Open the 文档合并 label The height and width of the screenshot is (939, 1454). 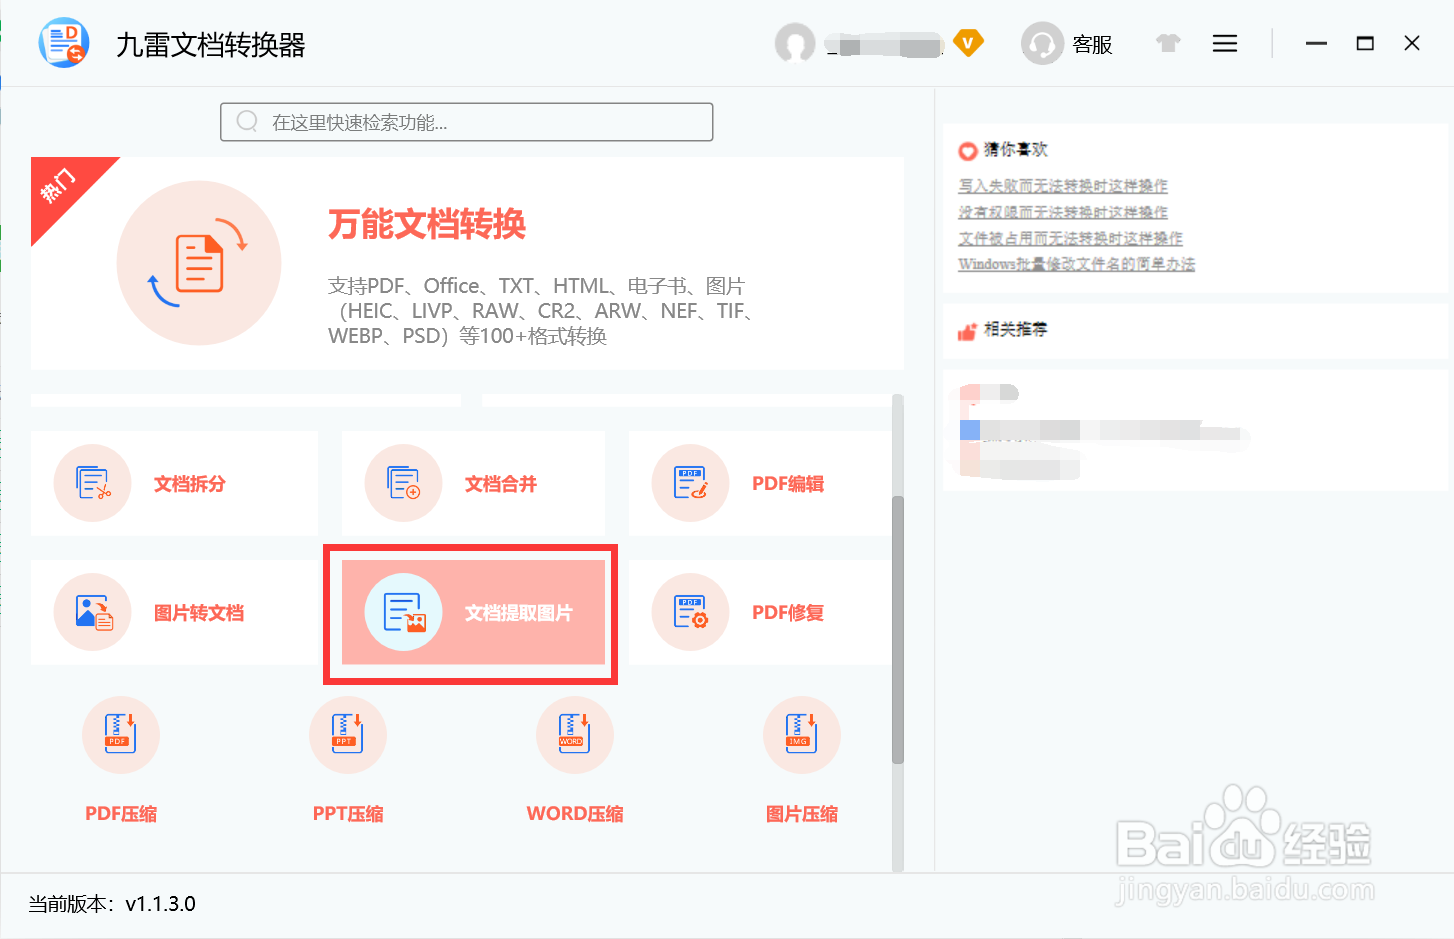(x=501, y=484)
